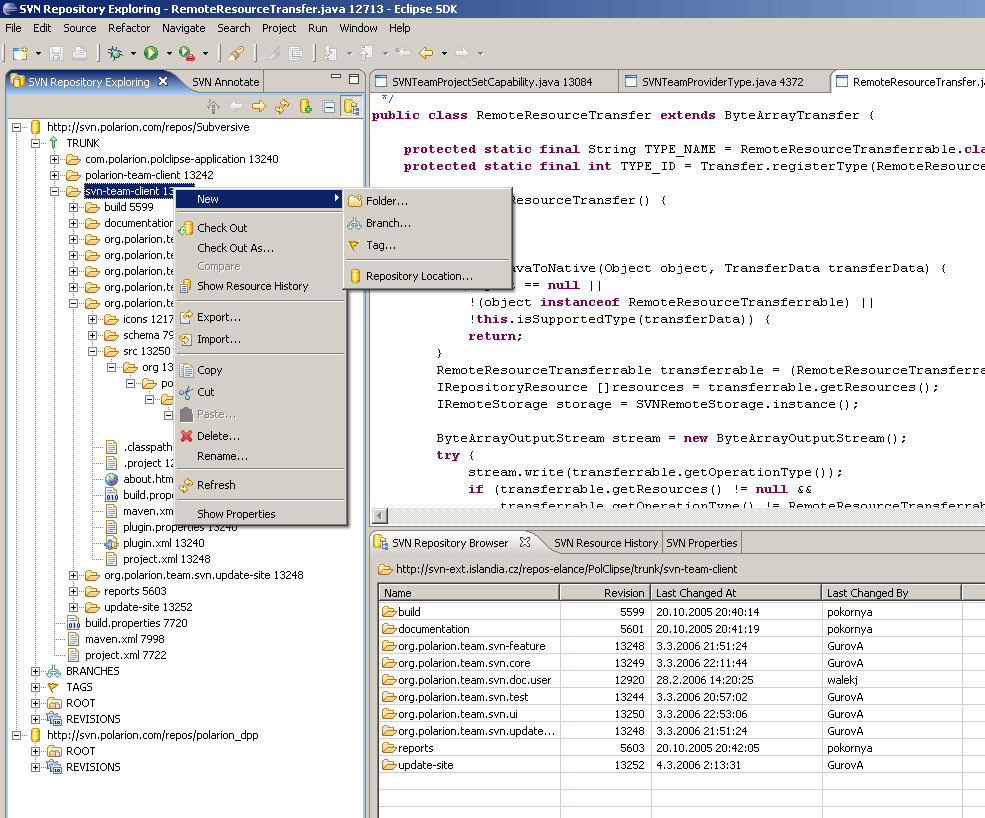Toggle the highlighted last icon in SVN view toolbar

pos(351,106)
